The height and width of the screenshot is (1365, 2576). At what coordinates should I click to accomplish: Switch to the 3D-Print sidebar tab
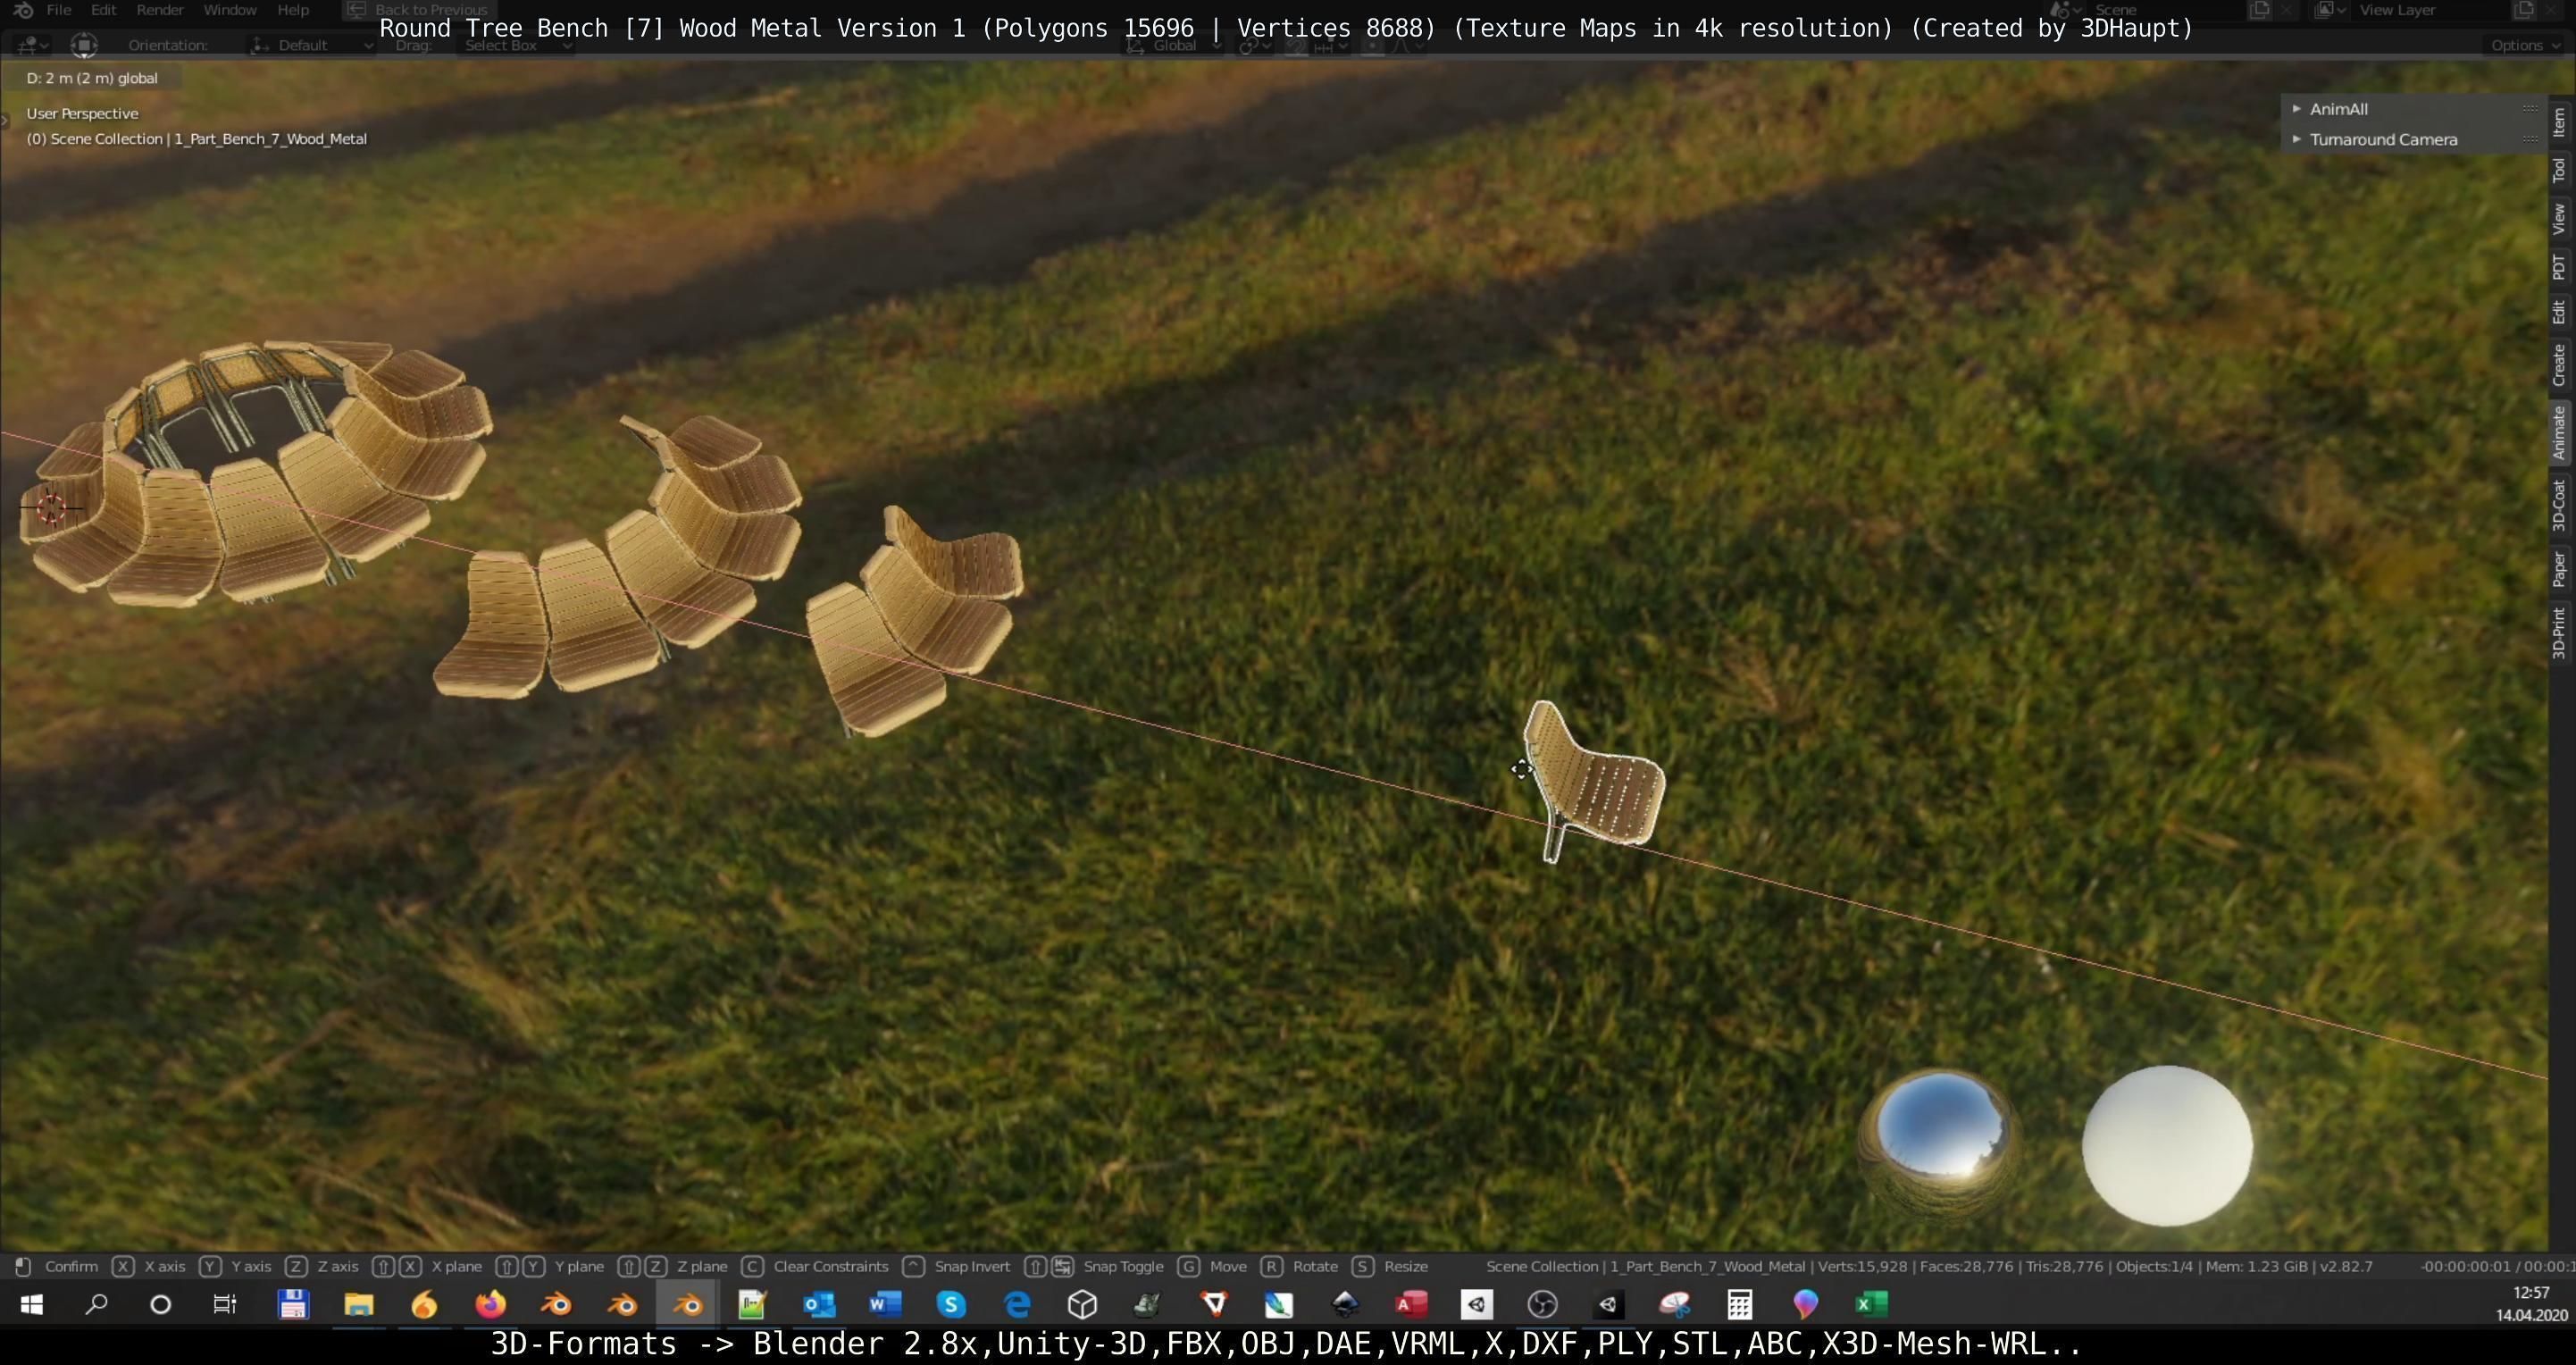click(x=2559, y=632)
